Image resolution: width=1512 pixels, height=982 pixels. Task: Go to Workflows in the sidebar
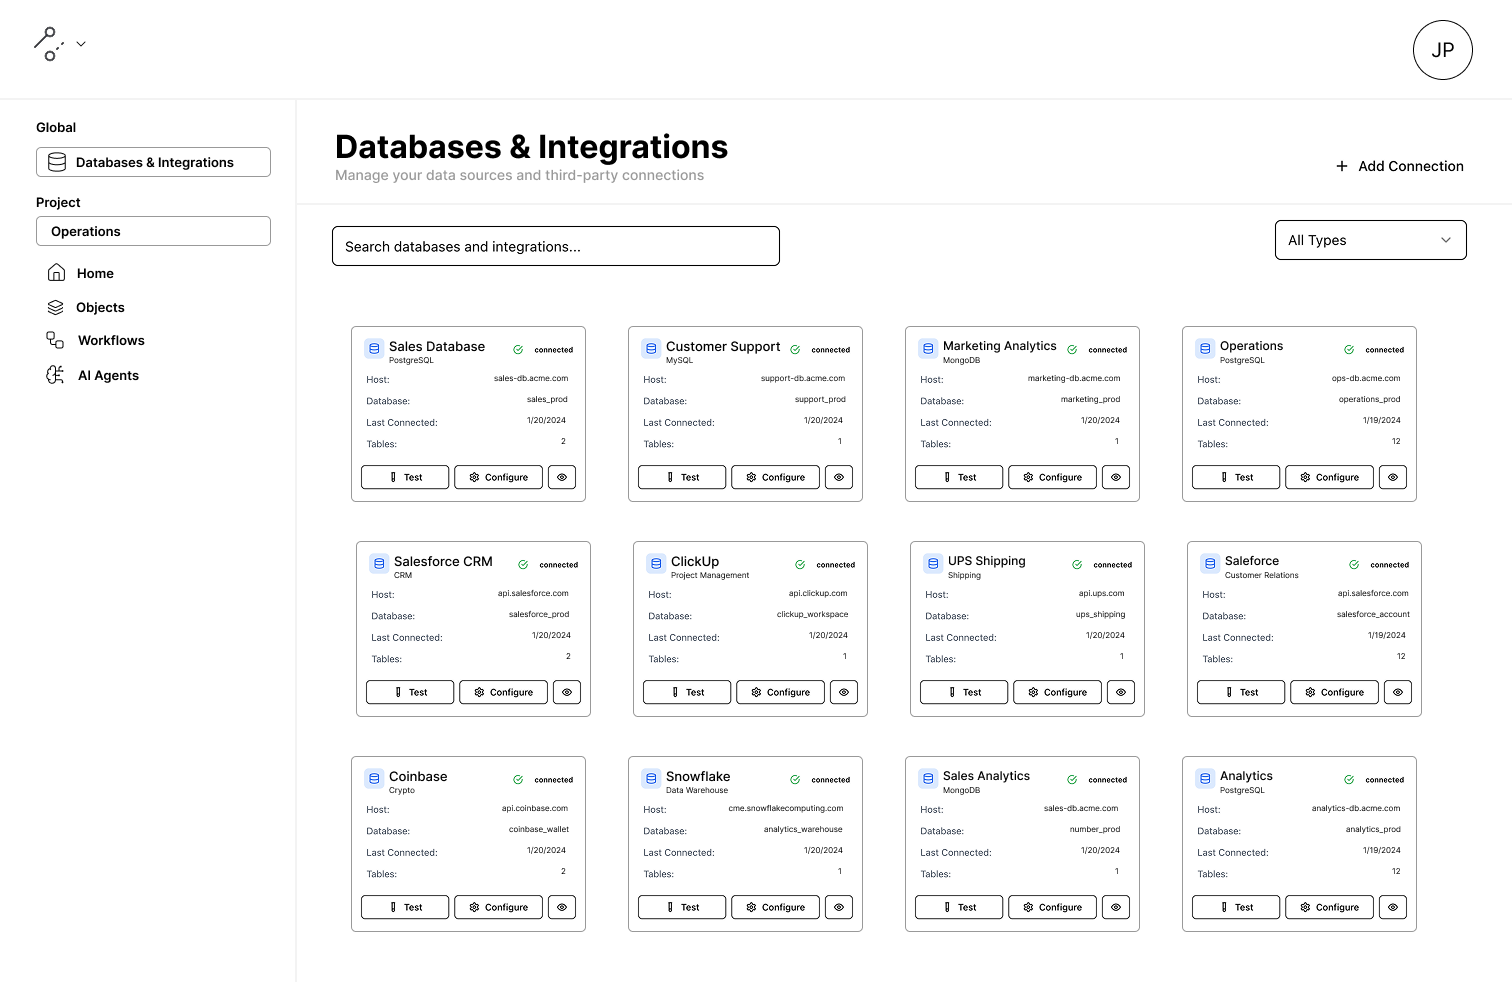(x=111, y=341)
